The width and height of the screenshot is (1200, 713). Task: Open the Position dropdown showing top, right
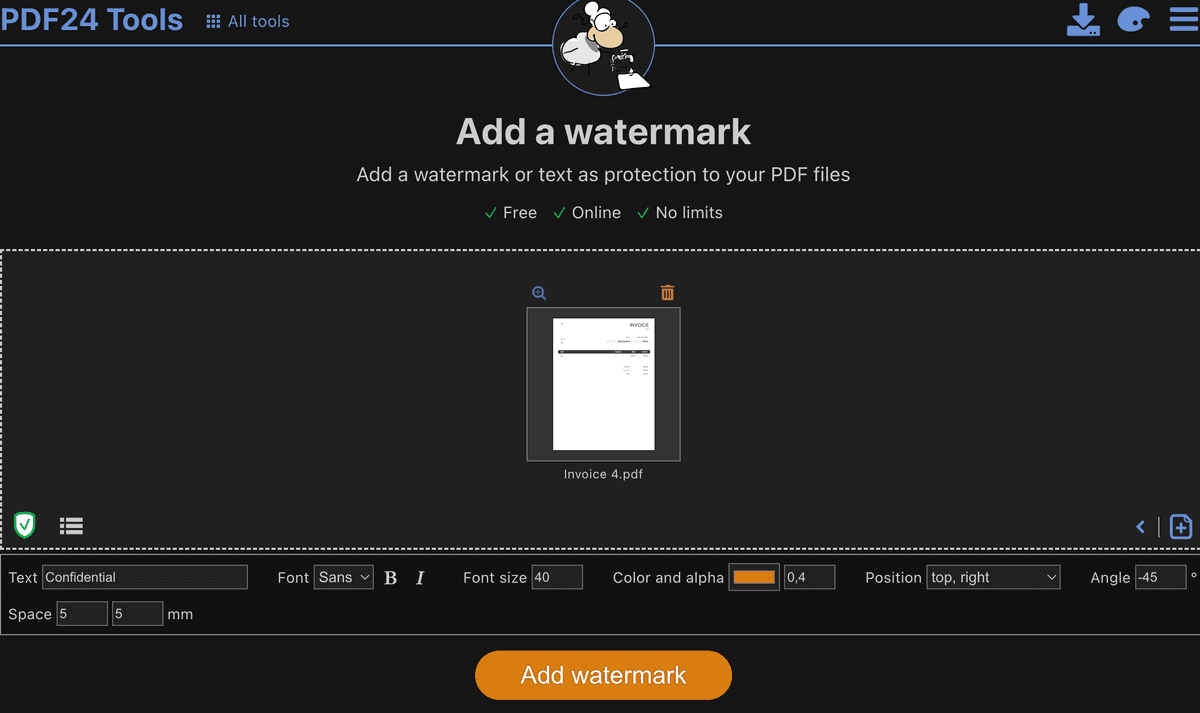point(993,577)
